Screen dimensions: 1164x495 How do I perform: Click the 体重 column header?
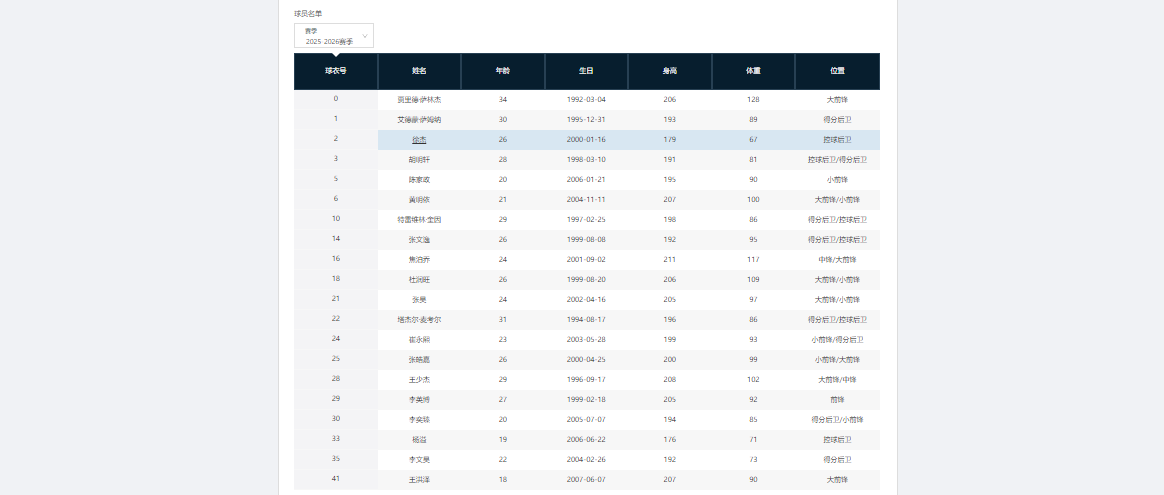tap(753, 71)
